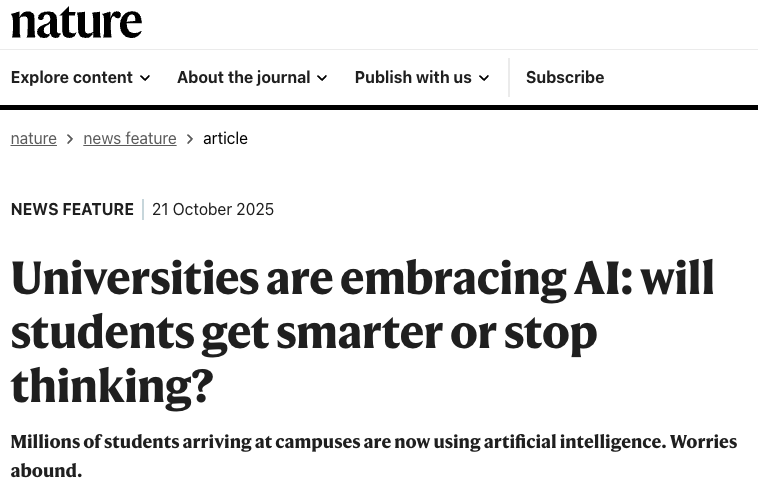
Task: Go to the nature breadcrumb link
Action: pyautogui.click(x=33, y=138)
